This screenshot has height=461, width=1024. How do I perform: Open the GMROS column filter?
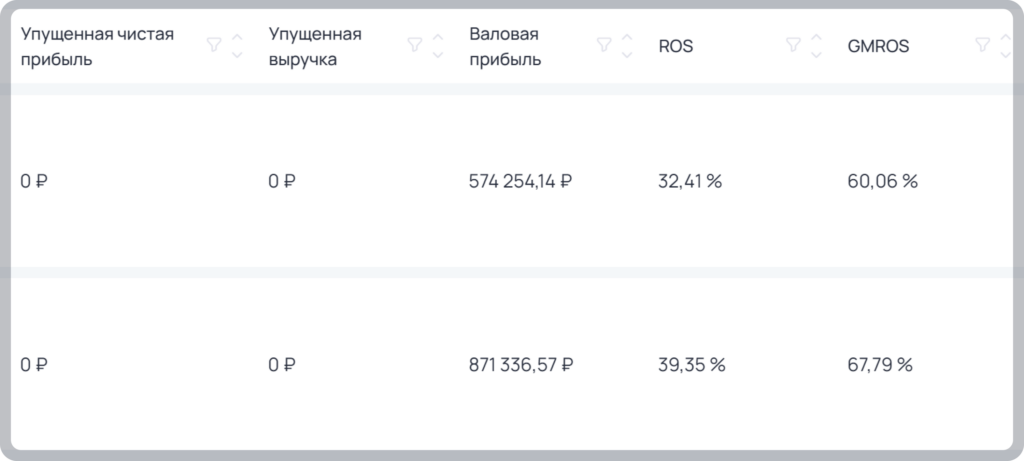982,45
